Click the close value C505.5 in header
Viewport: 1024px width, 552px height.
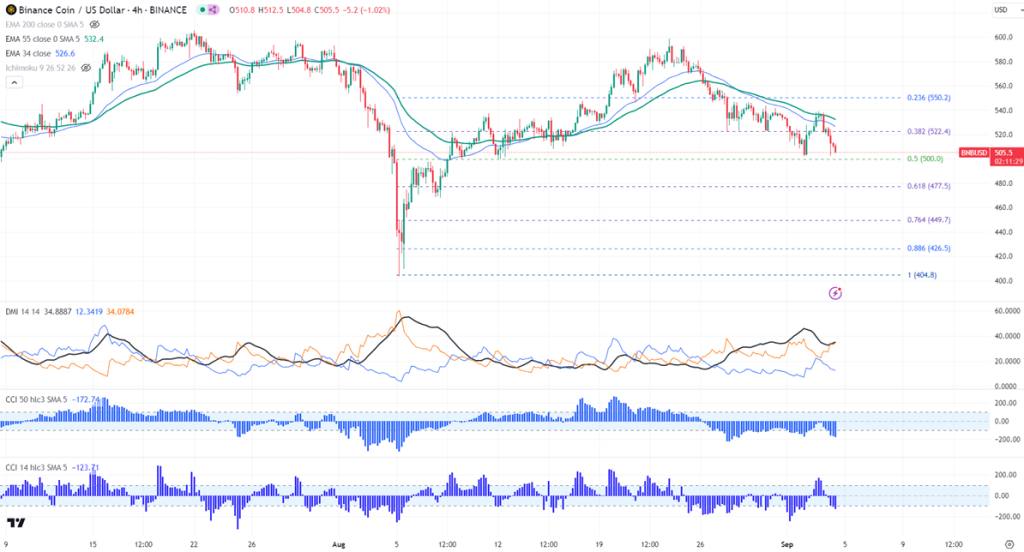click(x=327, y=10)
